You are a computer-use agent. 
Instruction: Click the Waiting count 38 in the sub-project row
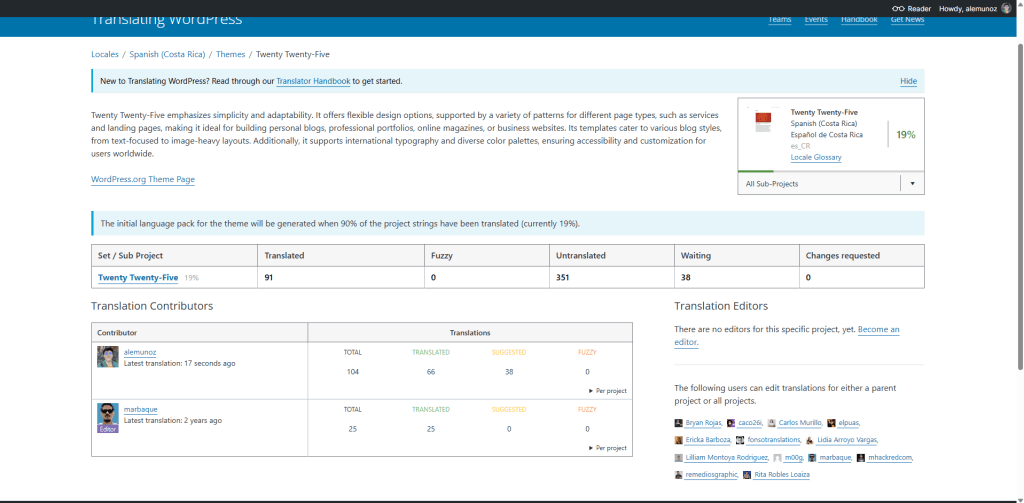click(x=686, y=278)
